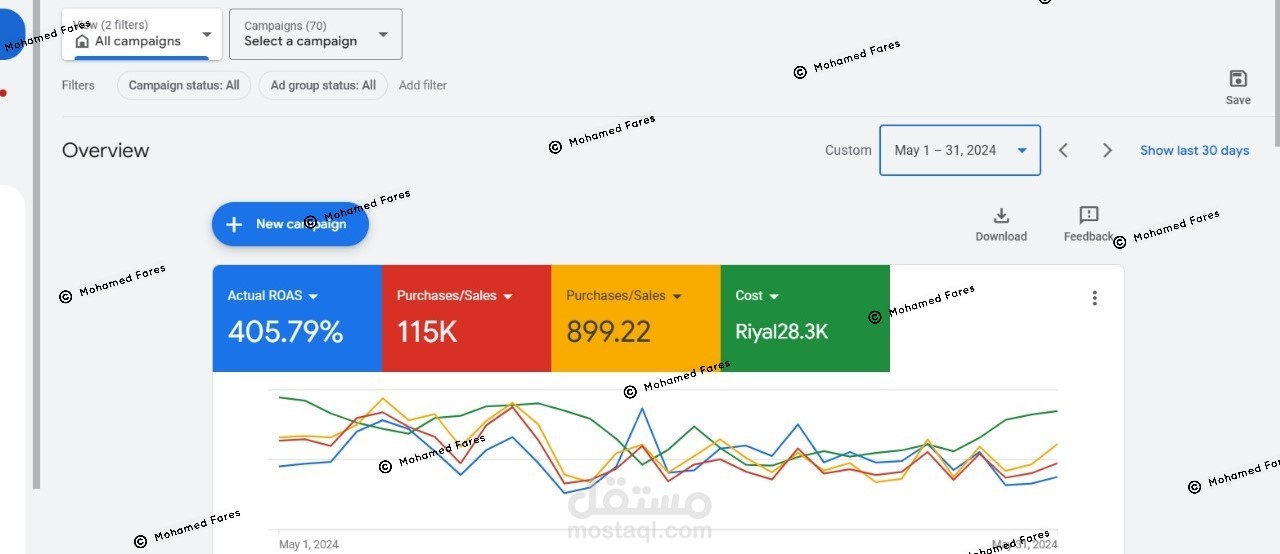Open the May 1 – 31, 2024 date picker
Image resolution: width=1280 pixels, height=554 pixels.
[959, 150]
